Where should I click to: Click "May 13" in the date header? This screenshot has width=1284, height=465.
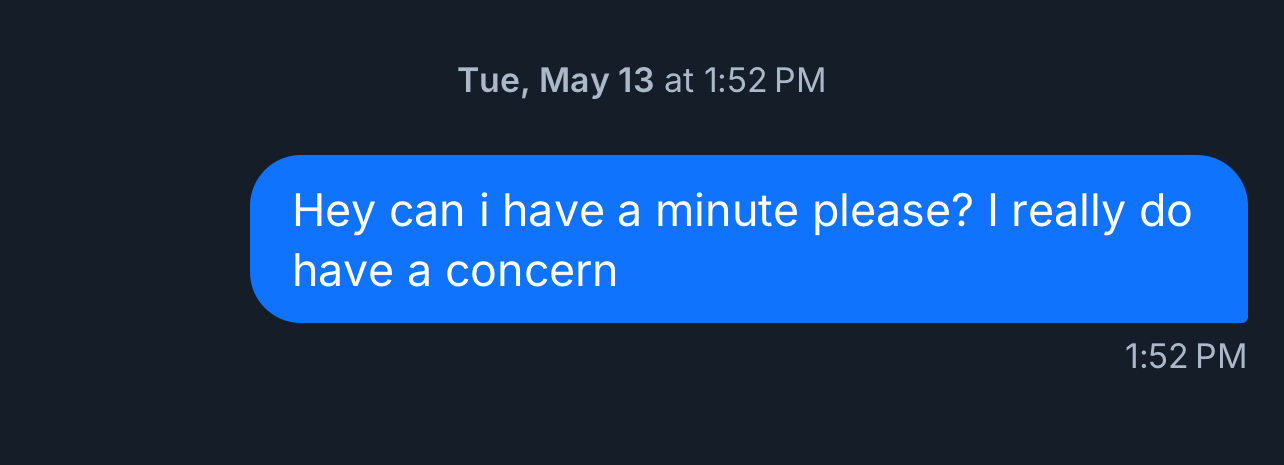[596, 81]
